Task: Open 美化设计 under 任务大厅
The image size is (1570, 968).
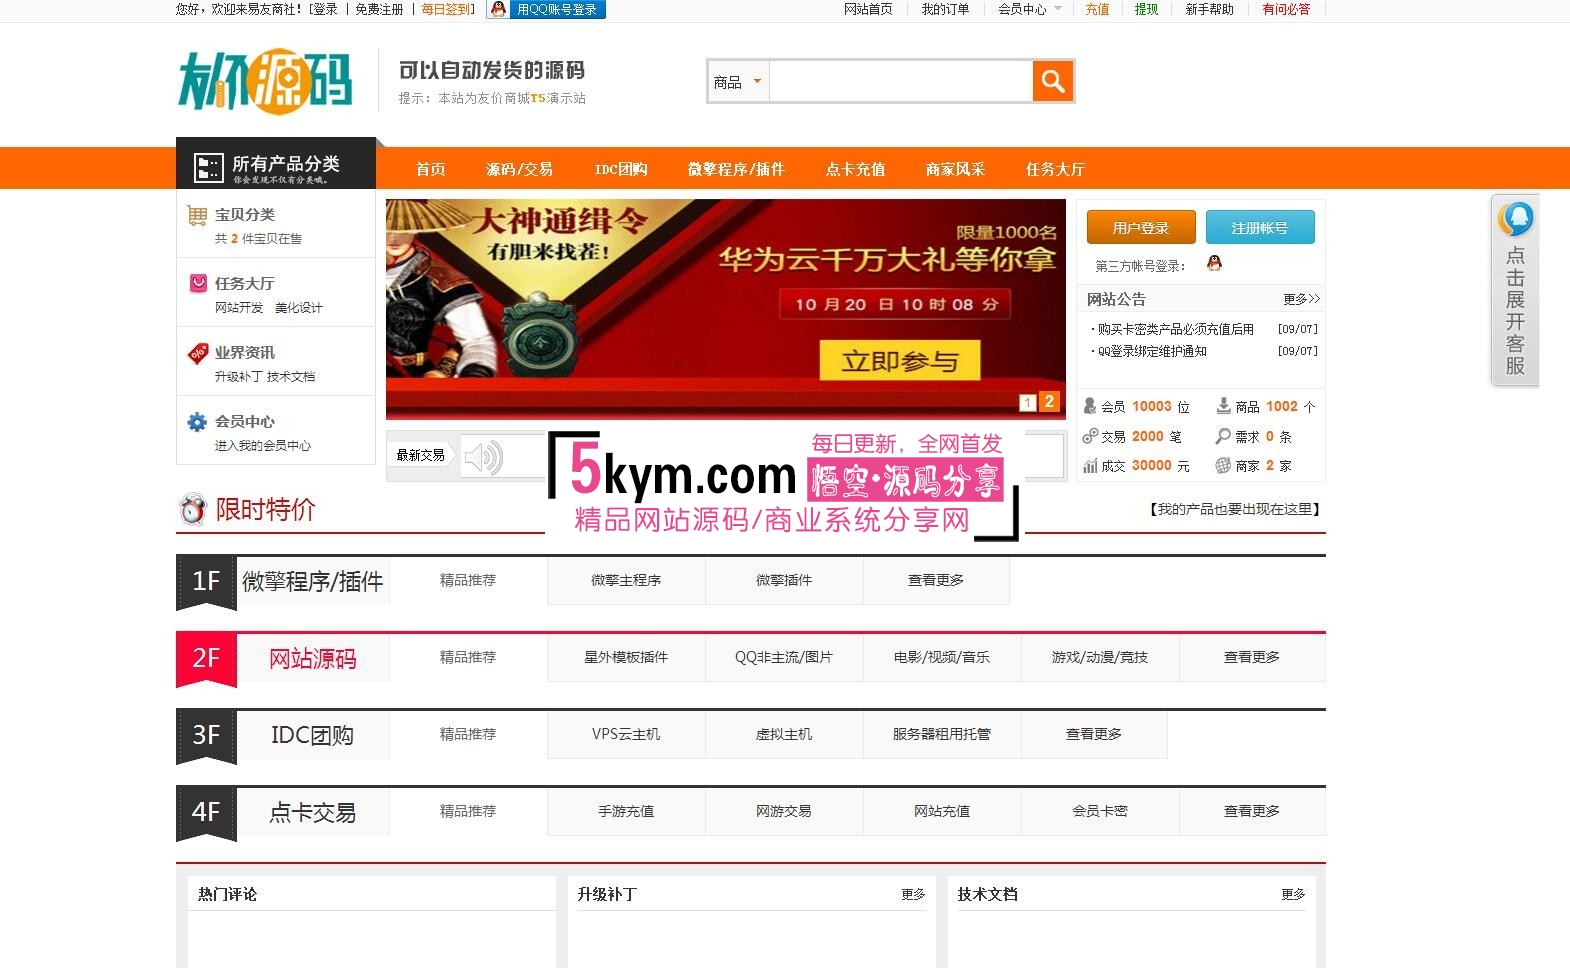Action: [299, 308]
